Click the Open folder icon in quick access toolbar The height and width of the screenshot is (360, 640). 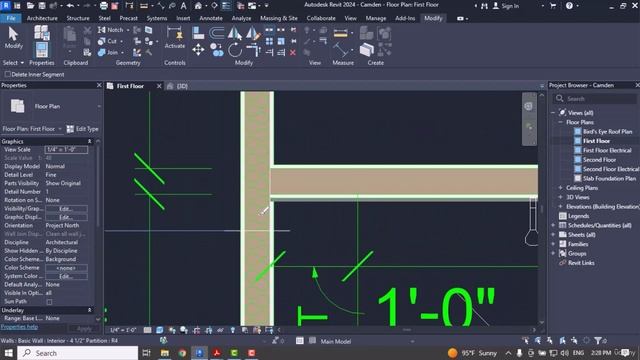tap(30, 6)
